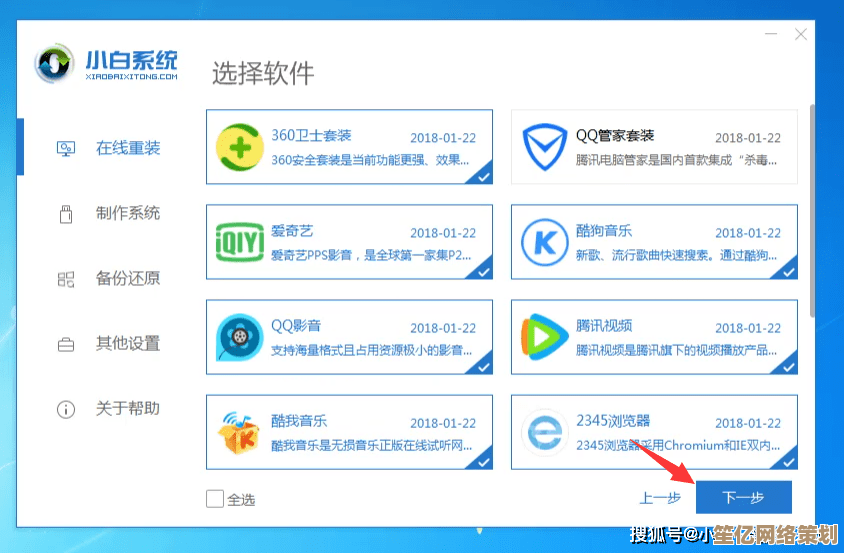Open the 在线重装 sidebar tab
The height and width of the screenshot is (553, 844).
(x=108, y=148)
